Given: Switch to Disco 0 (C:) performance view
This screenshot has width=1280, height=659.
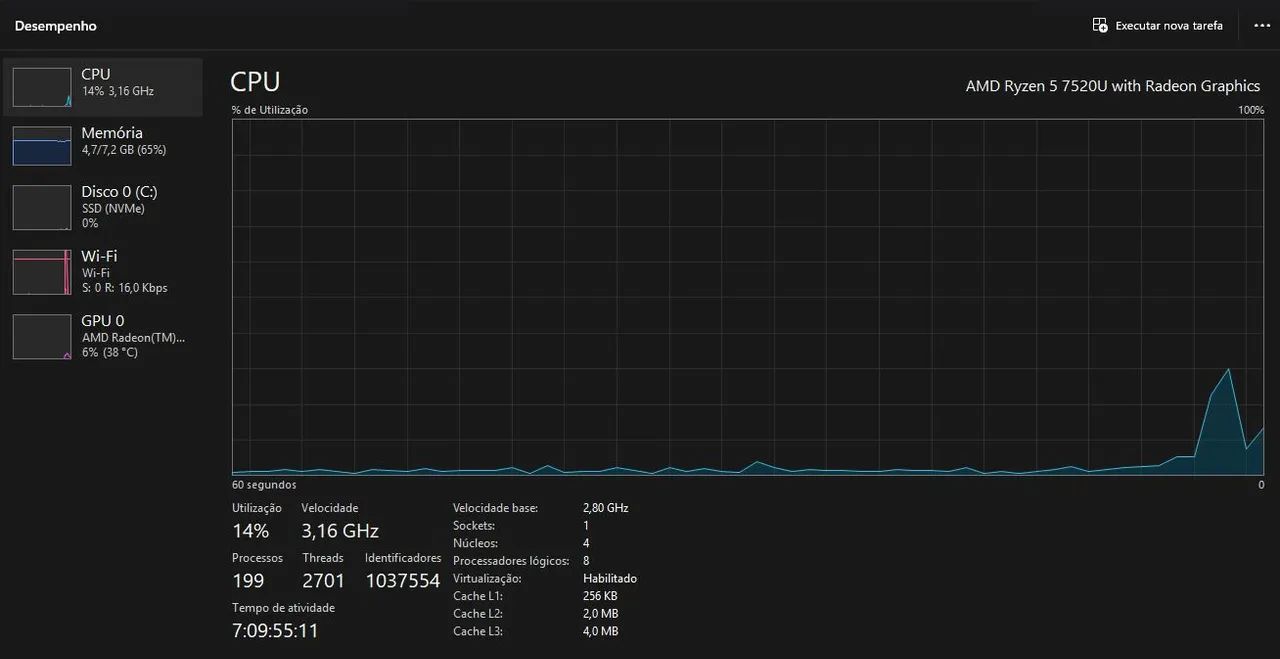Looking at the screenshot, I should point(119,192).
